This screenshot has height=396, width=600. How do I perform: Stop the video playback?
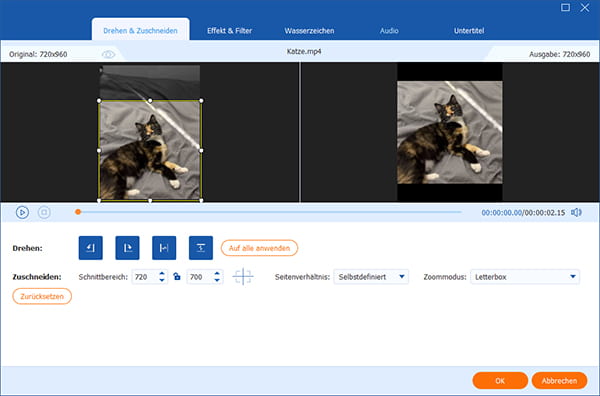pyautogui.click(x=44, y=212)
